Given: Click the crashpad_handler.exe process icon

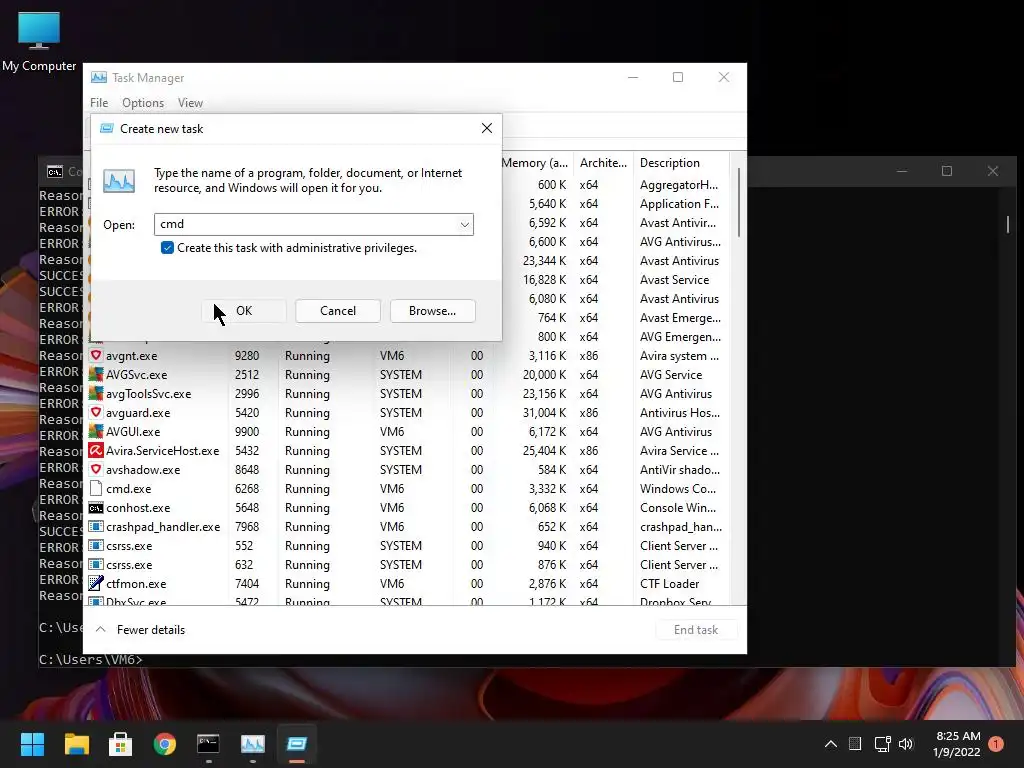Looking at the screenshot, I should pos(96,526).
